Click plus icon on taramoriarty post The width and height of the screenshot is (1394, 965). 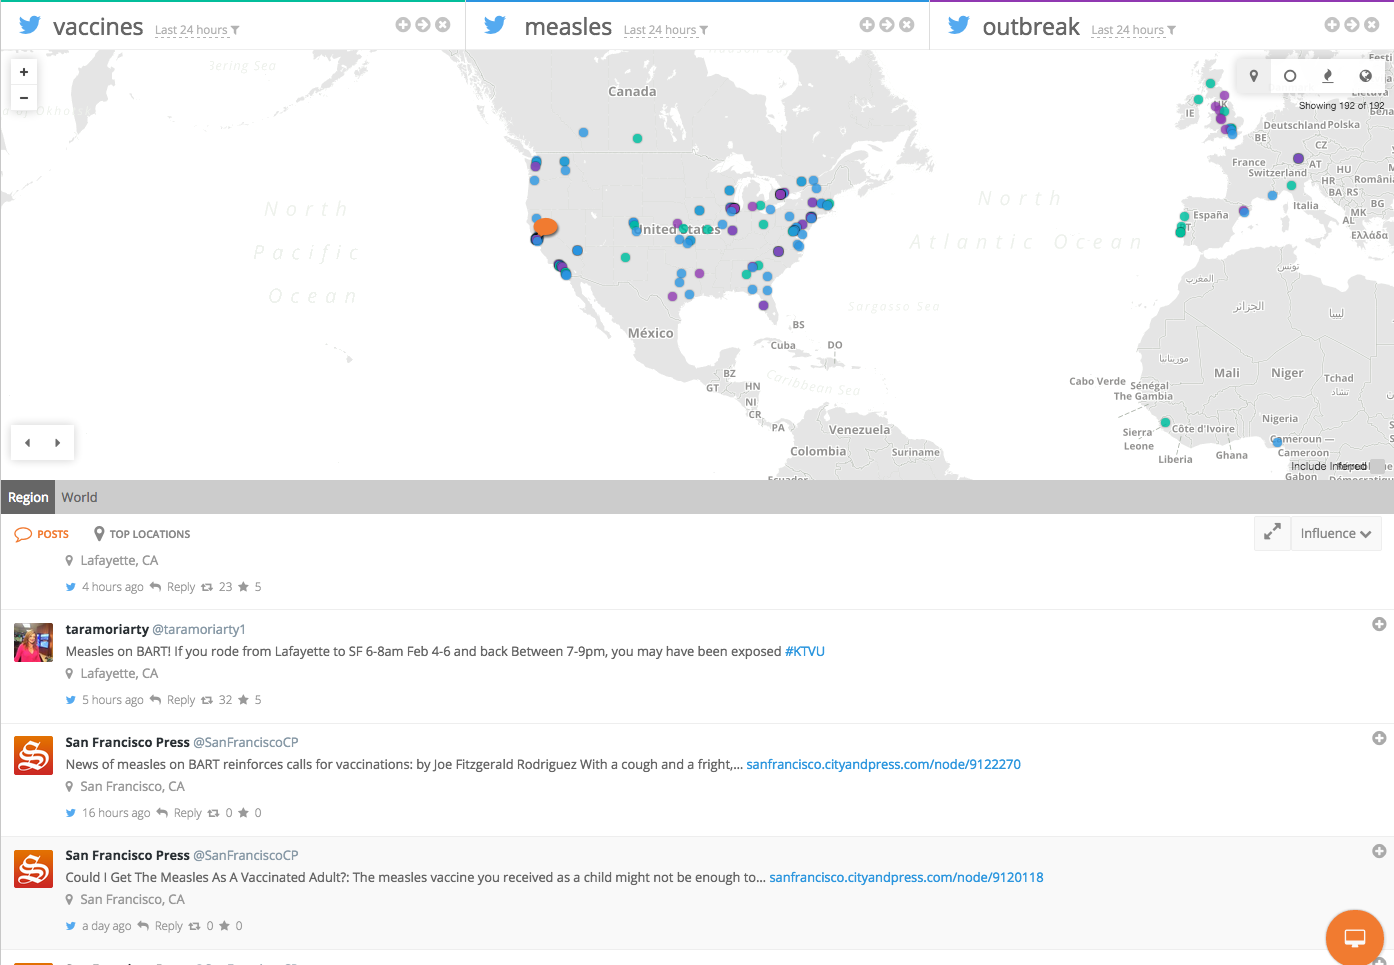1379,624
